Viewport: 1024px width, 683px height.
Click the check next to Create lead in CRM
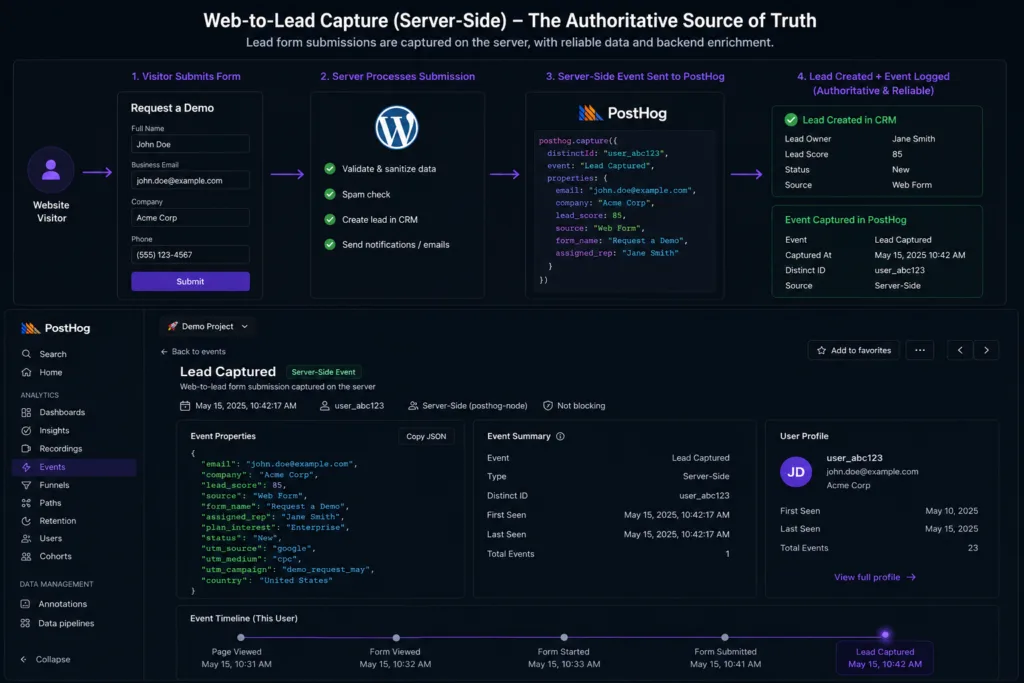[330, 219]
